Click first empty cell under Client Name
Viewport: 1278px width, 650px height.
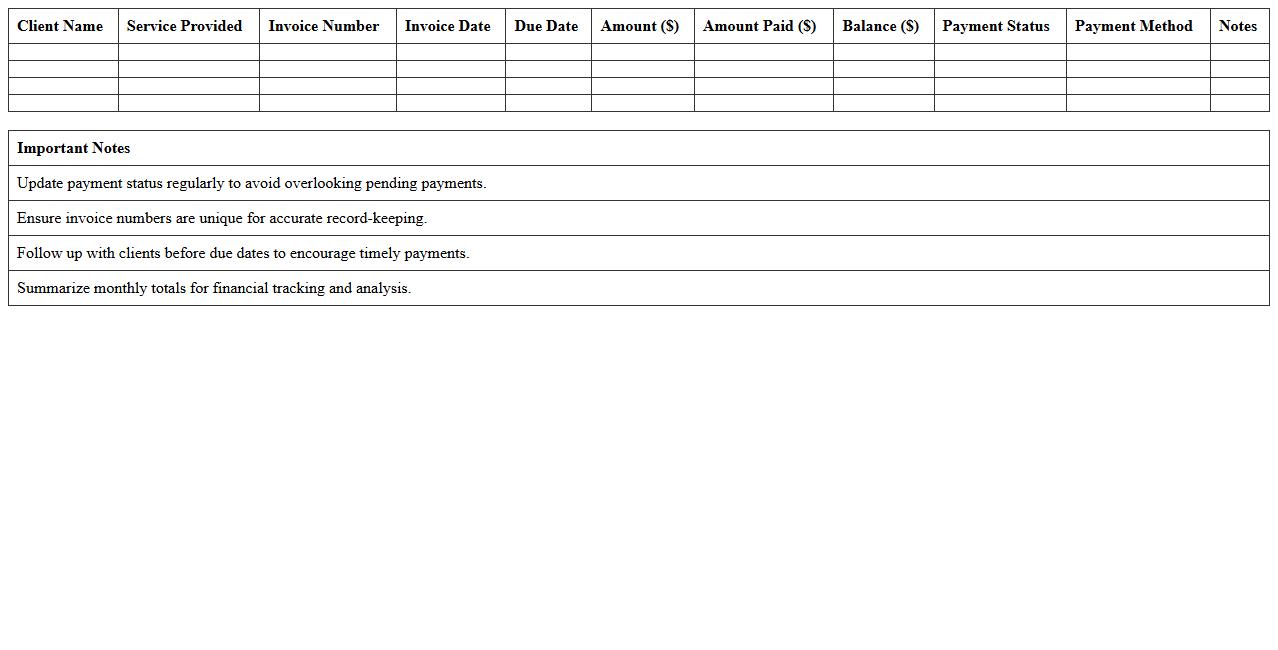63,52
